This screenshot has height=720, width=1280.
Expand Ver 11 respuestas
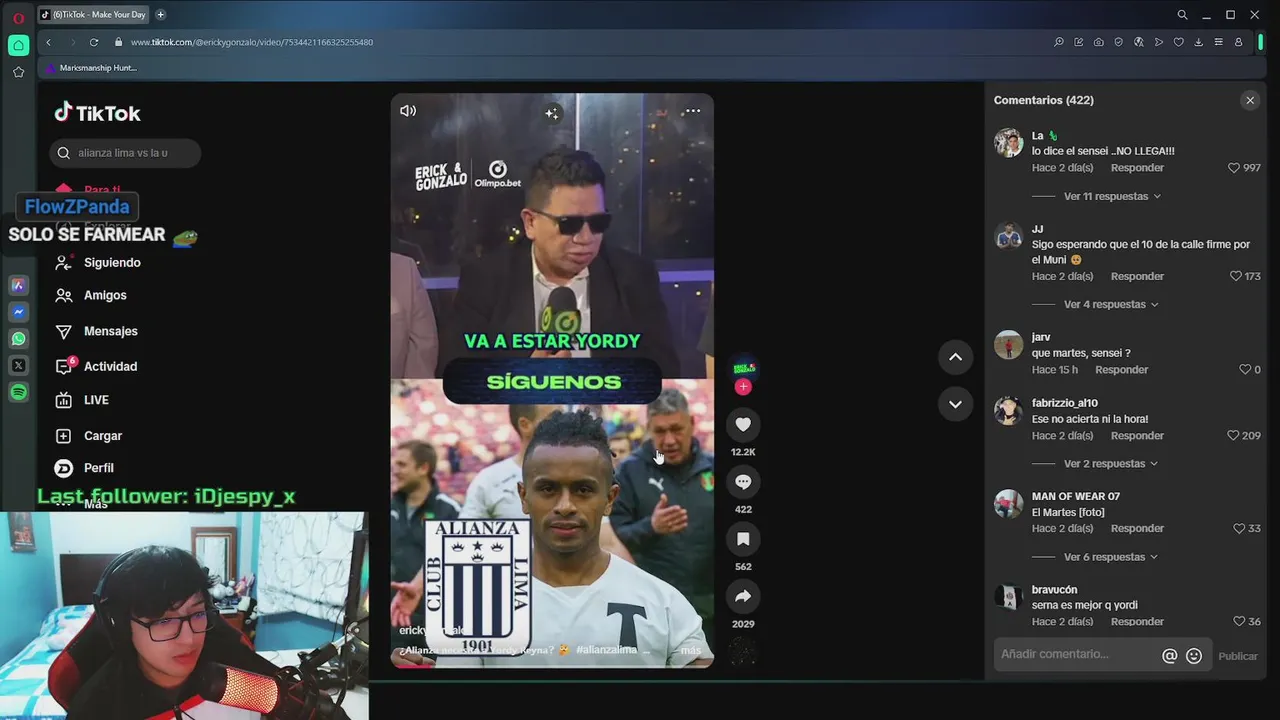tap(1112, 196)
